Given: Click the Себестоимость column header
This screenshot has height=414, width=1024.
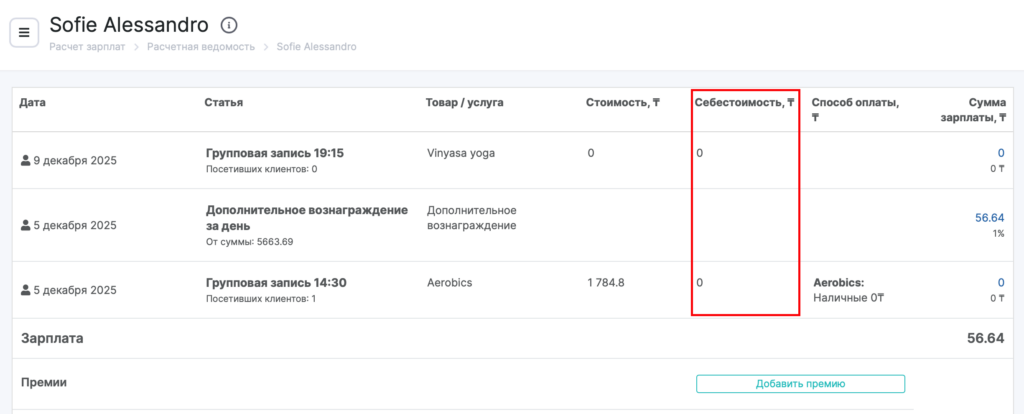Looking at the screenshot, I should coord(744,103).
